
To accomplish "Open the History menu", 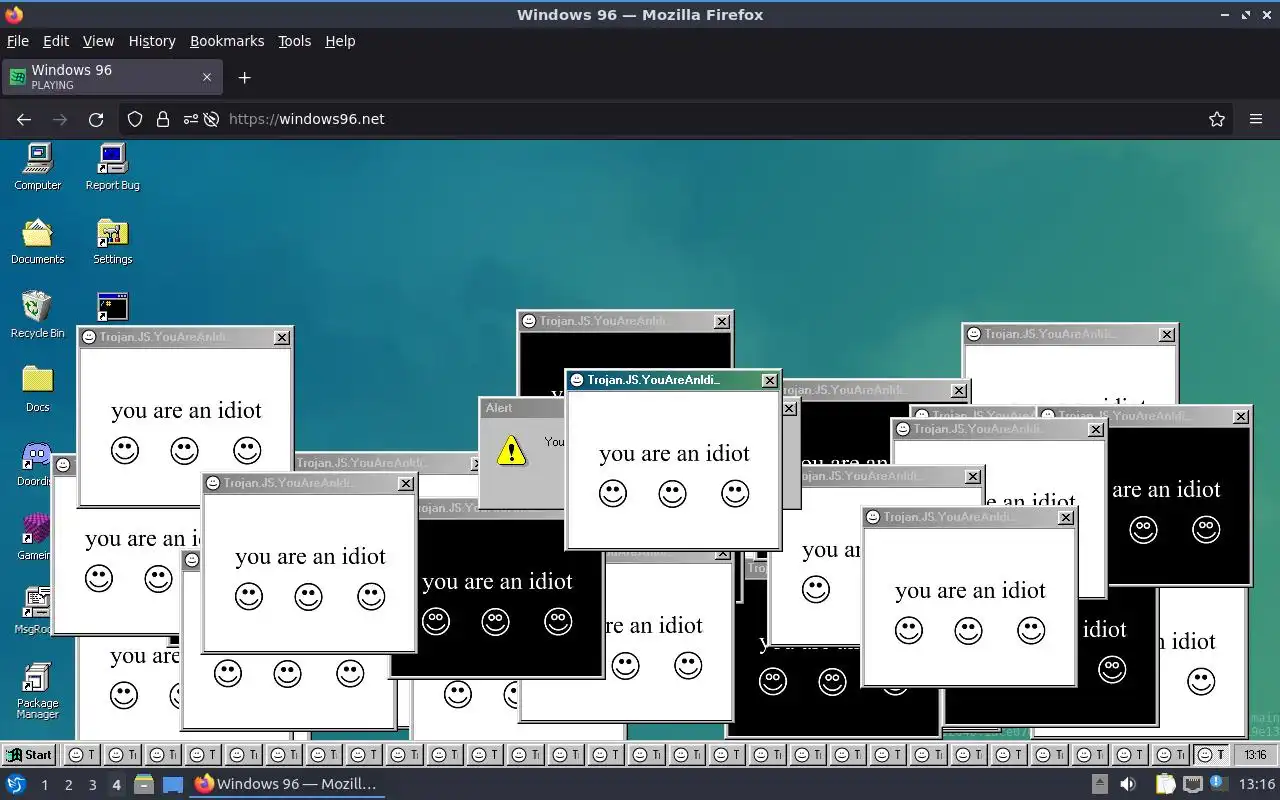I will click(x=152, y=41).
